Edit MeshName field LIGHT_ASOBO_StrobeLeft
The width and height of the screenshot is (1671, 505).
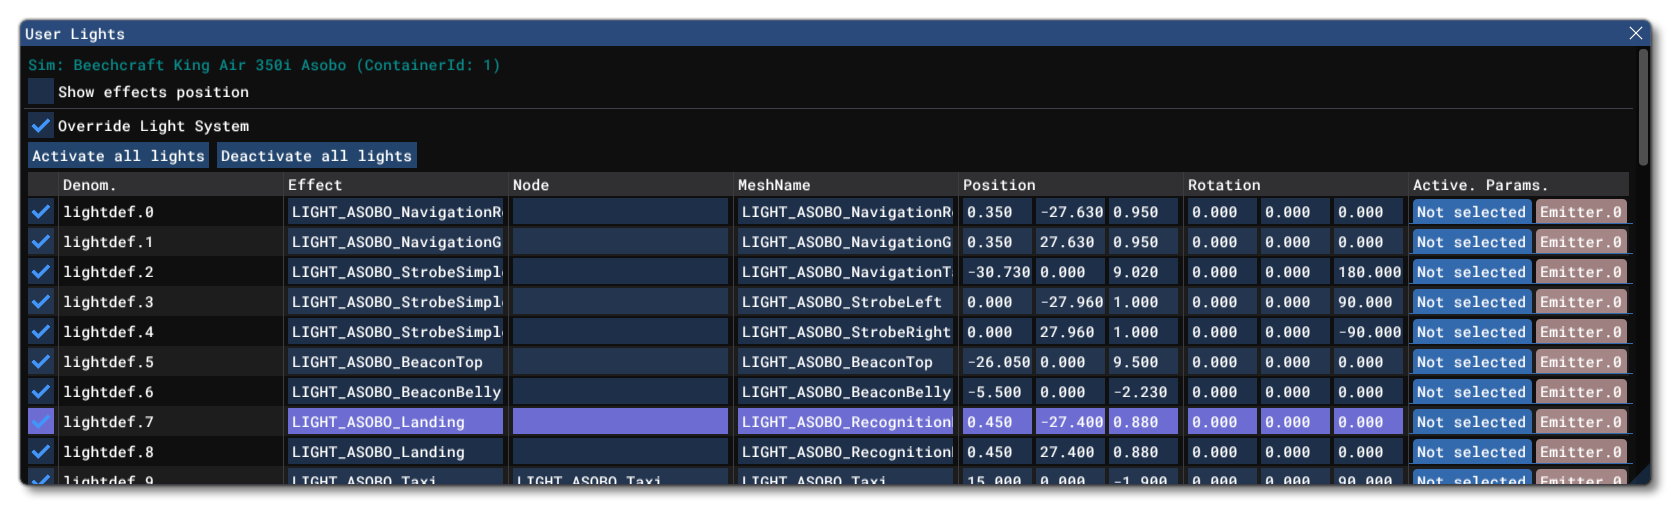(x=845, y=302)
